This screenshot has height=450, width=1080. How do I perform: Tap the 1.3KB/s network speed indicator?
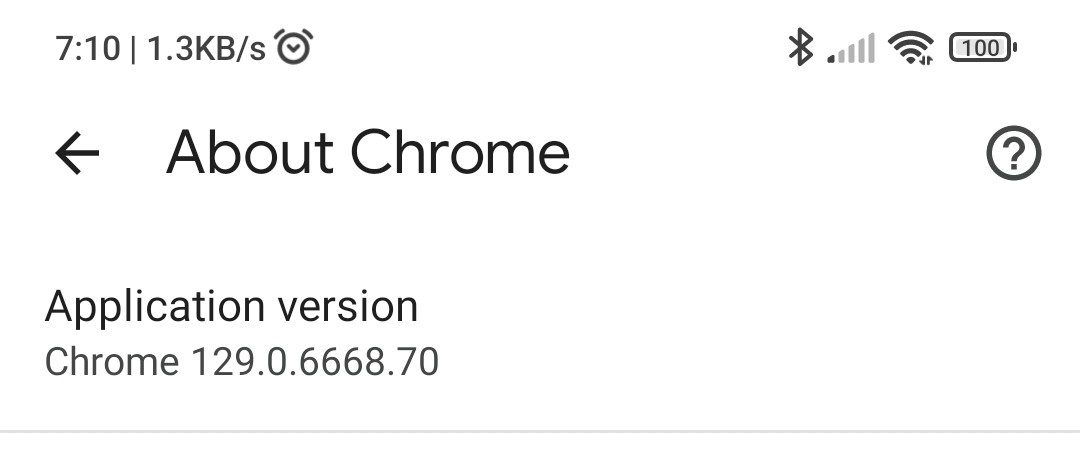[206, 48]
